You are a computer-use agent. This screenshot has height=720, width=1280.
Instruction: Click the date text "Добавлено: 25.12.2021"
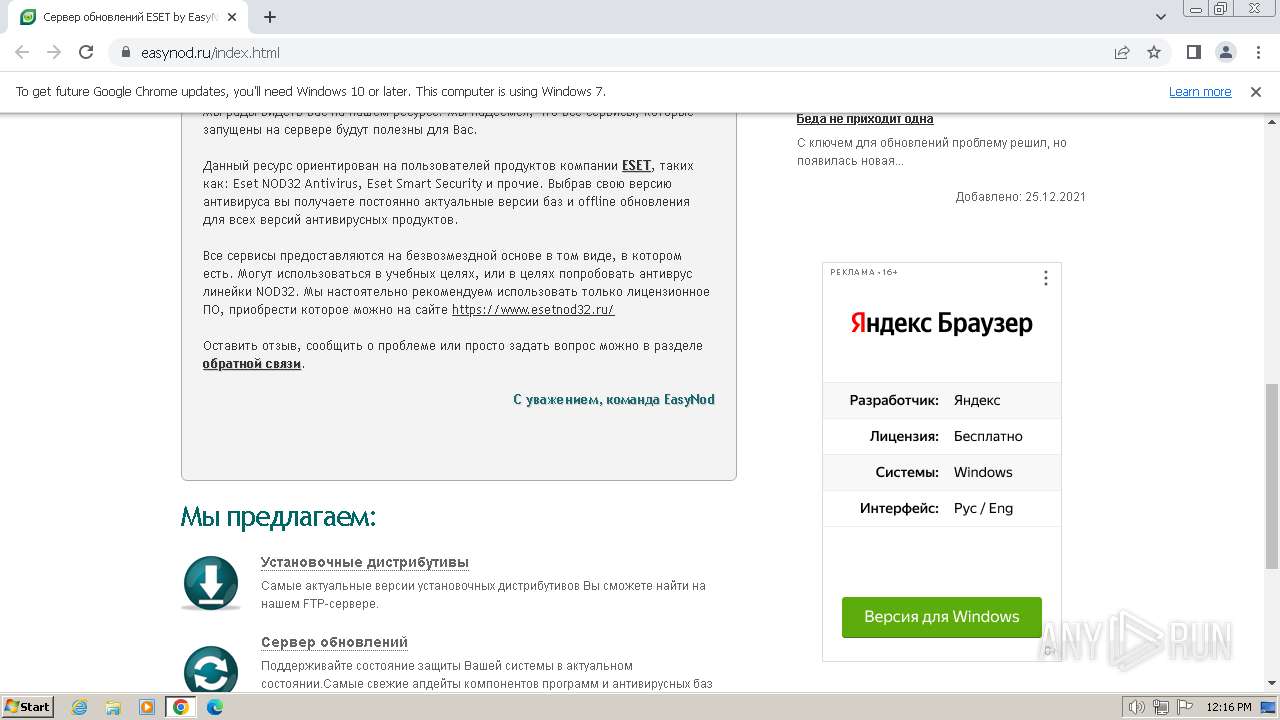coord(1020,197)
